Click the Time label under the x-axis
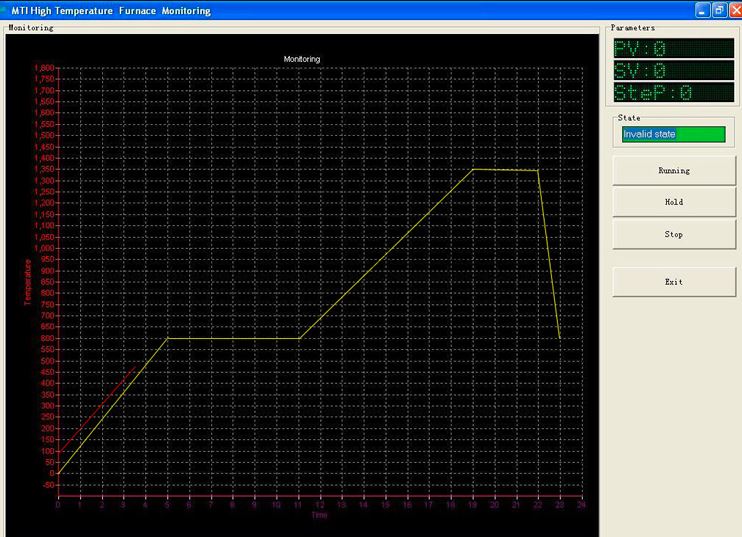742x537 pixels. tap(319, 516)
